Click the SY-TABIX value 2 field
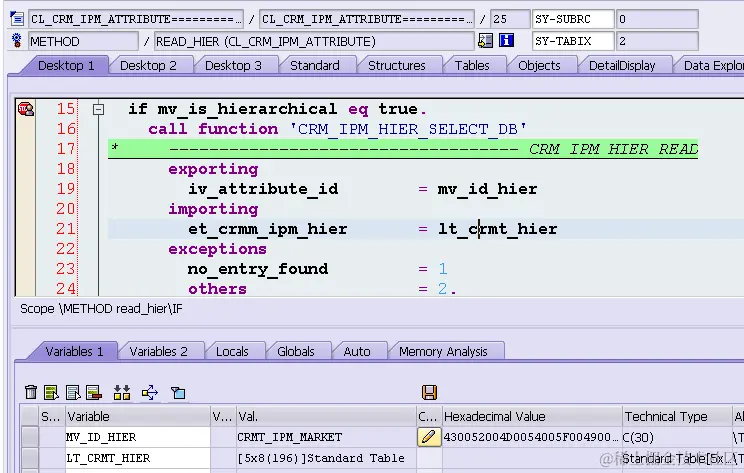744x473 pixels. tap(657, 41)
